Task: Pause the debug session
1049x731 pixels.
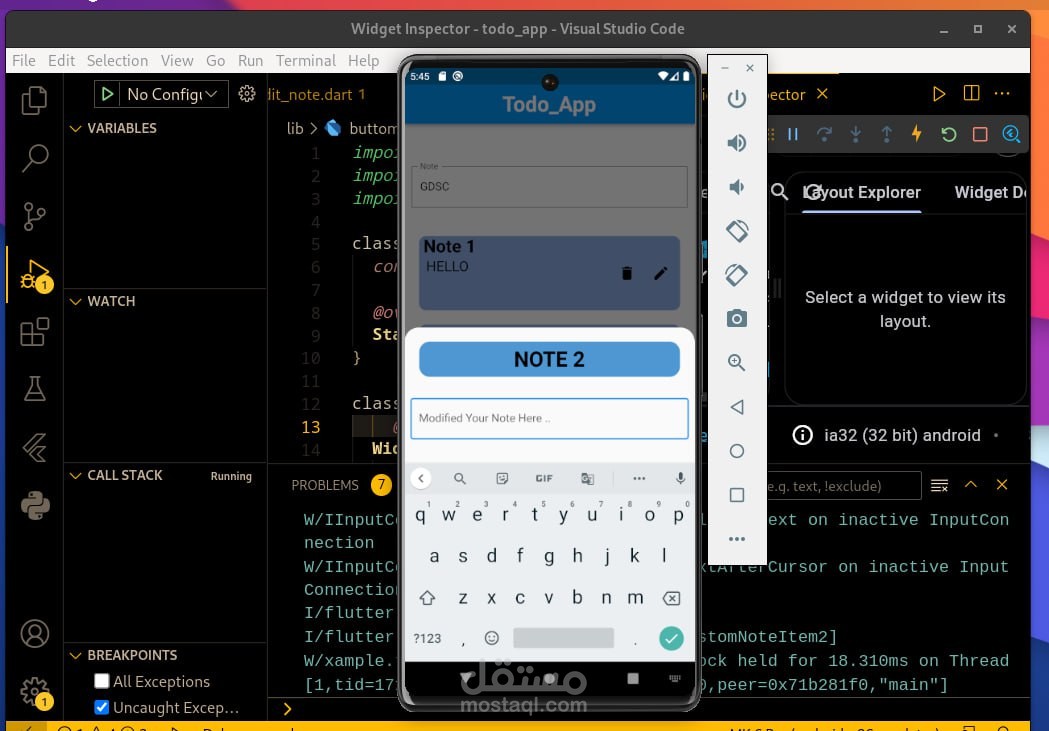Action: point(793,134)
